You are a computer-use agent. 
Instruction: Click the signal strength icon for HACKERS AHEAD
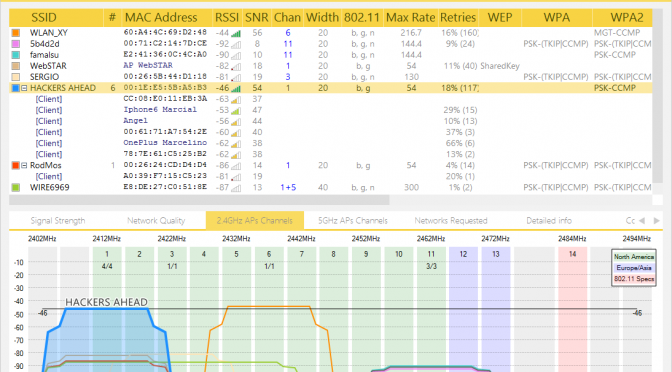pos(236,88)
